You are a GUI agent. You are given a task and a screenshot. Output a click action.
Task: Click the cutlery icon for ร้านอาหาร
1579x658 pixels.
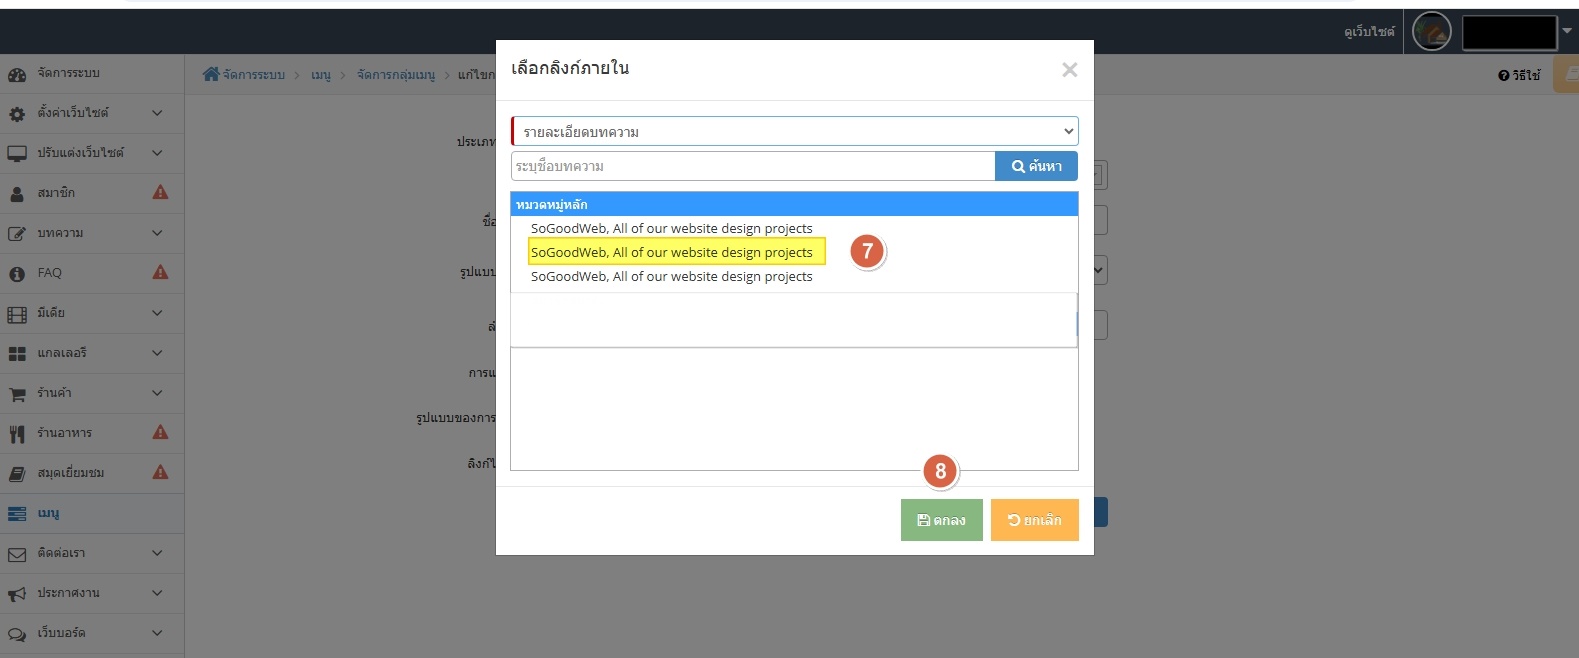click(x=17, y=434)
